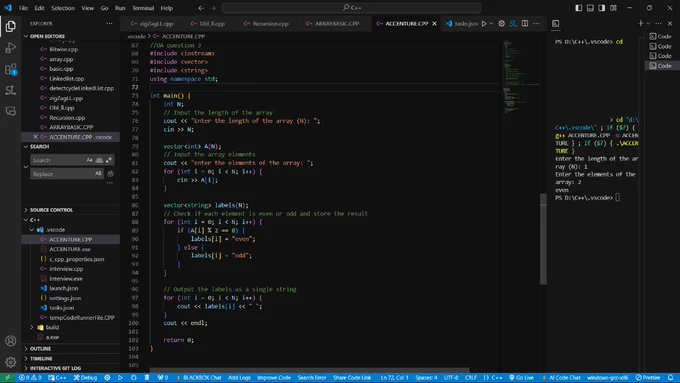
Task: Click Add Logs in status bar
Action: click(x=239, y=378)
